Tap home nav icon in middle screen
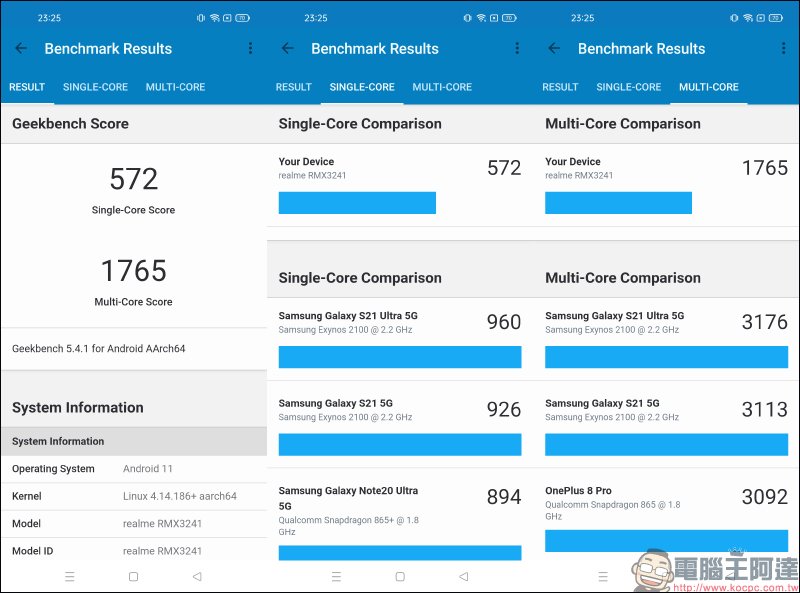This screenshot has height=593, width=800. 400,577
